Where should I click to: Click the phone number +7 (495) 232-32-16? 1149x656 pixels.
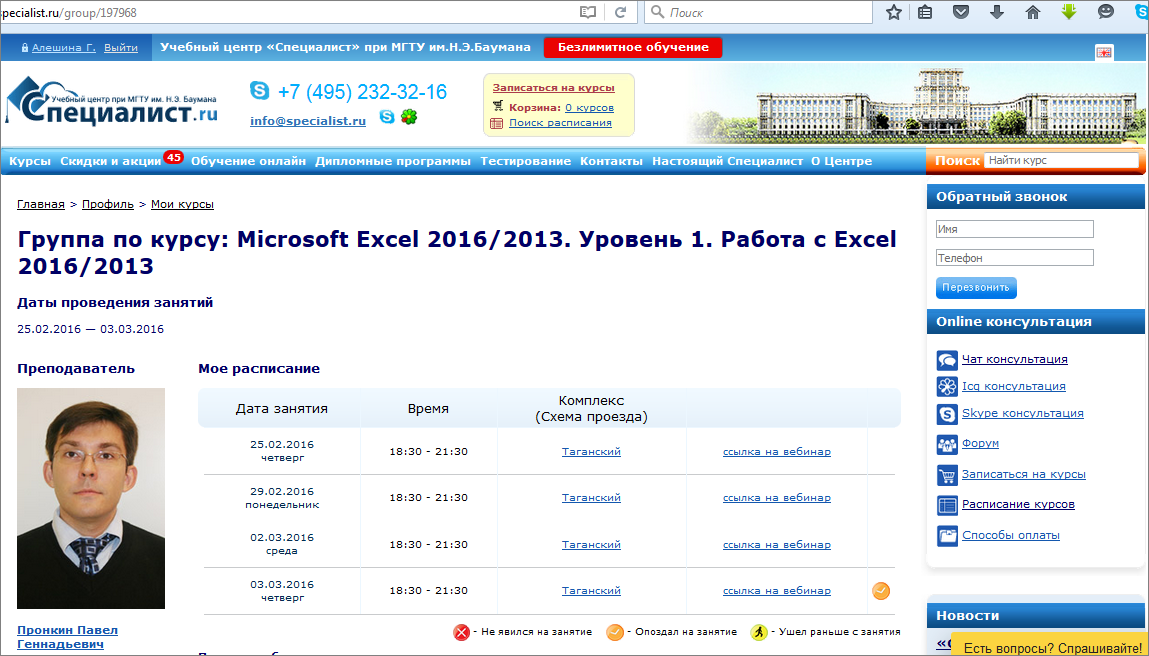tap(362, 92)
